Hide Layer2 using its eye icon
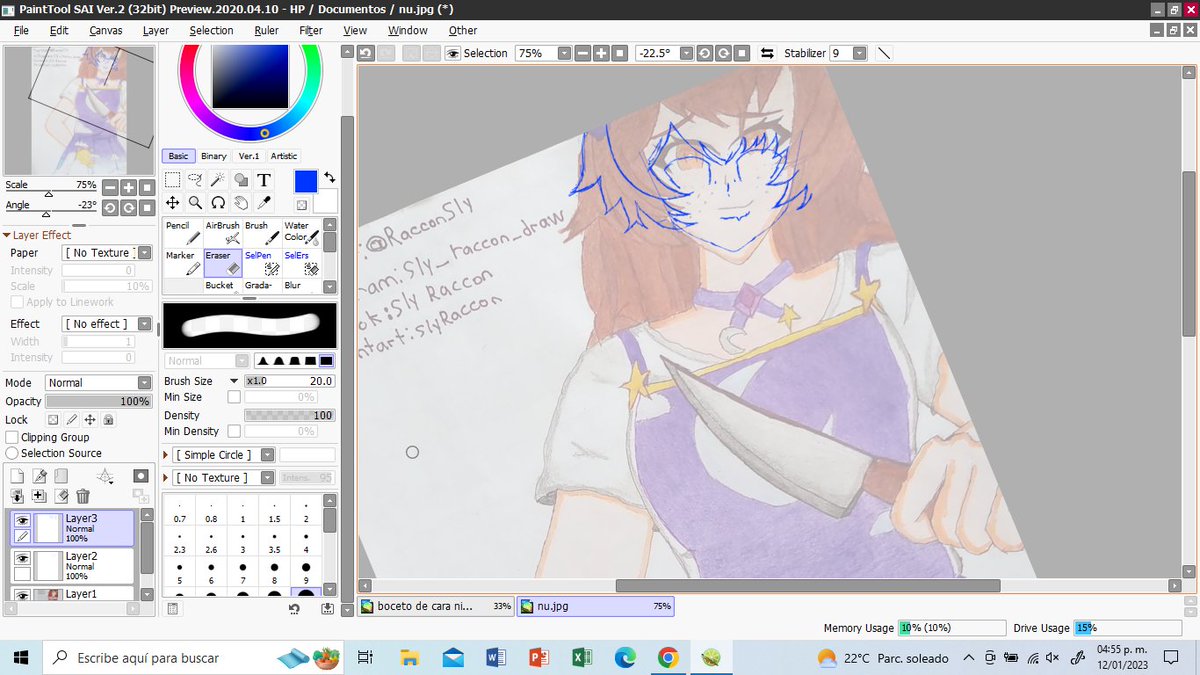This screenshot has height=675, width=1200. pyautogui.click(x=21, y=556)
